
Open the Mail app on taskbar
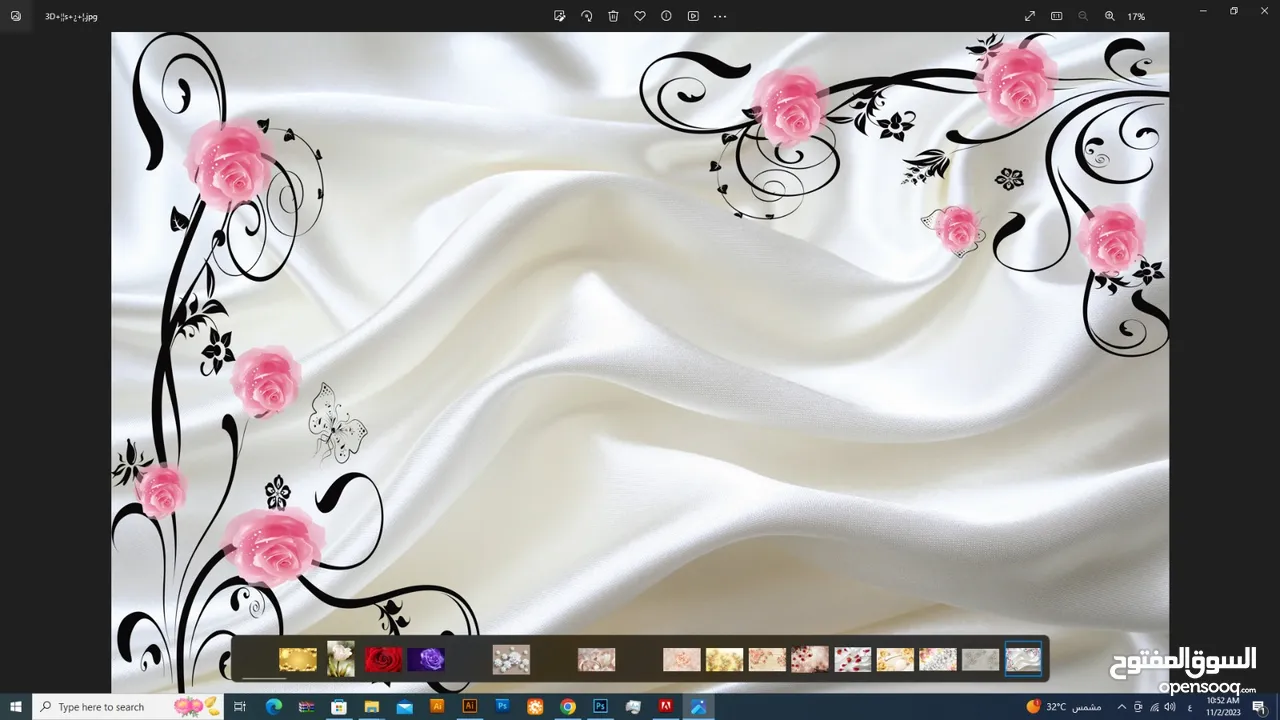coord(404,707)
